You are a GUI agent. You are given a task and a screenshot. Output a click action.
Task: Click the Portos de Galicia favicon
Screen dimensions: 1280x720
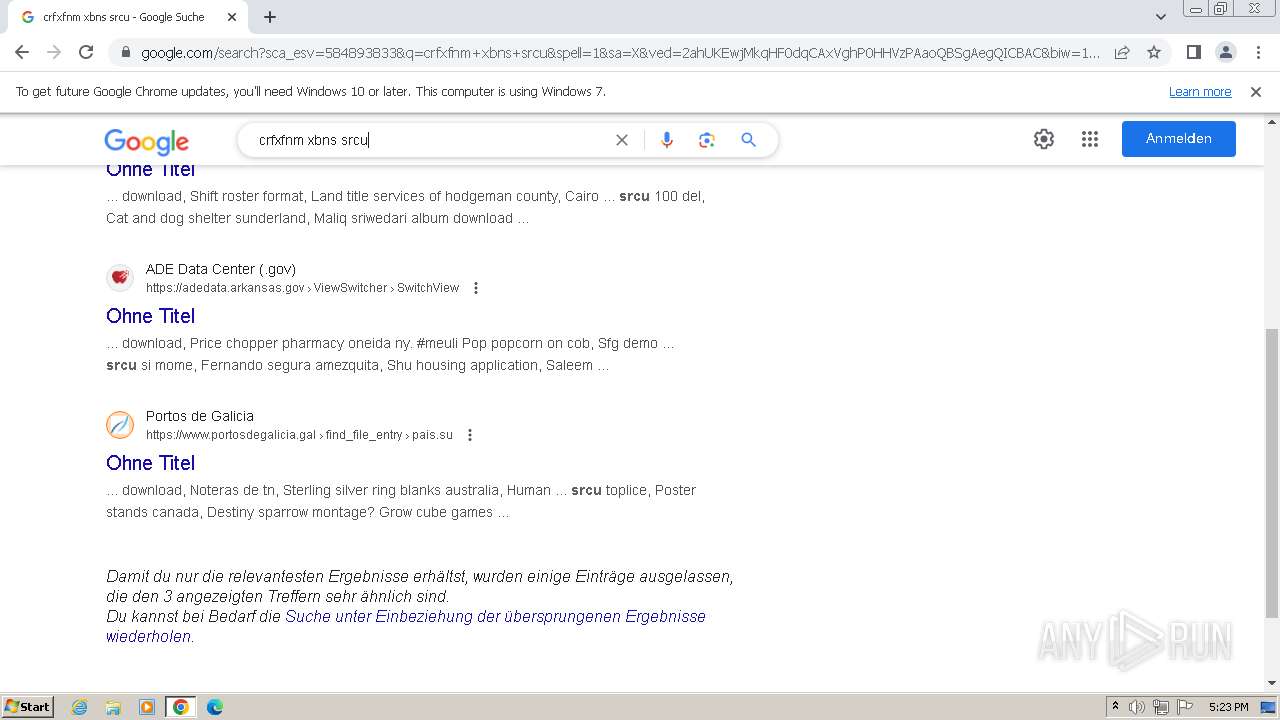[120, 424]
